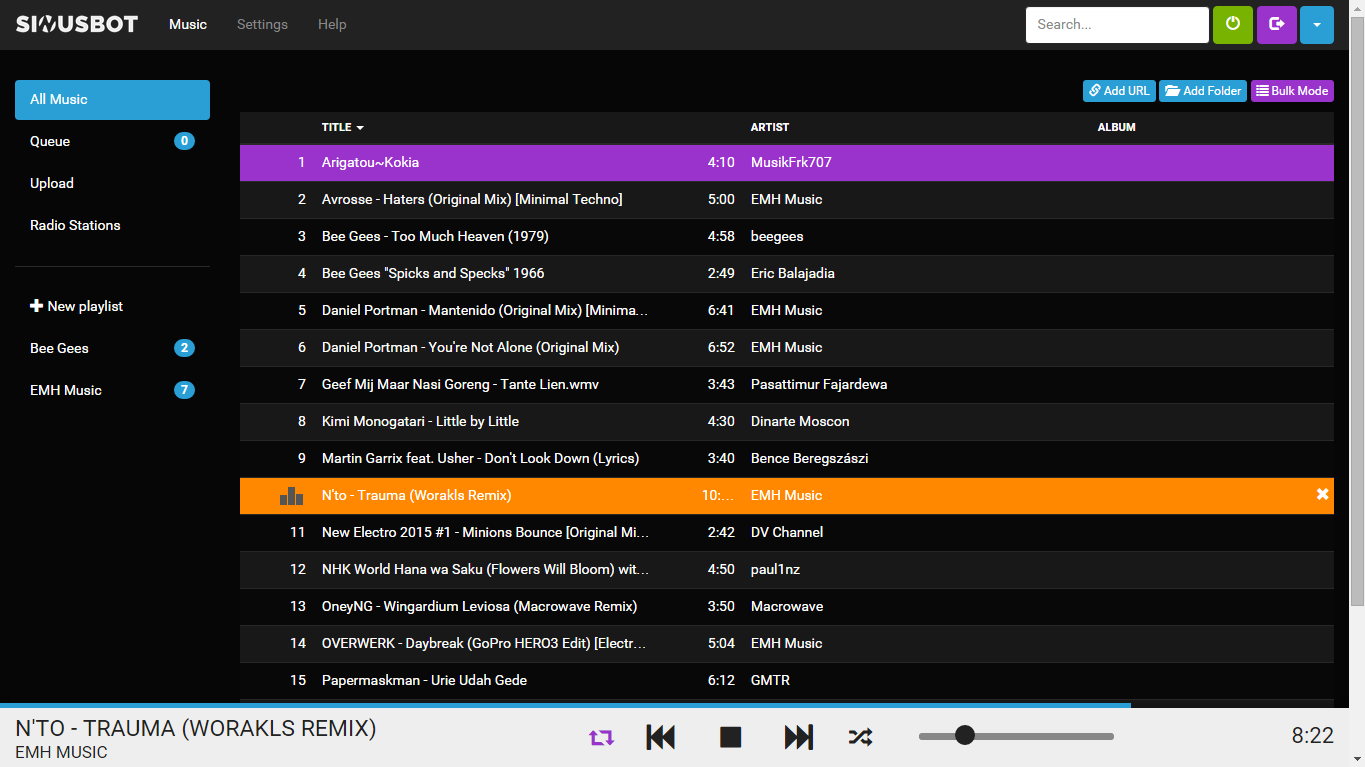Toggle shuffle mode icon
The height and width of the screenshot is (767, 1365).
[860, 738]
